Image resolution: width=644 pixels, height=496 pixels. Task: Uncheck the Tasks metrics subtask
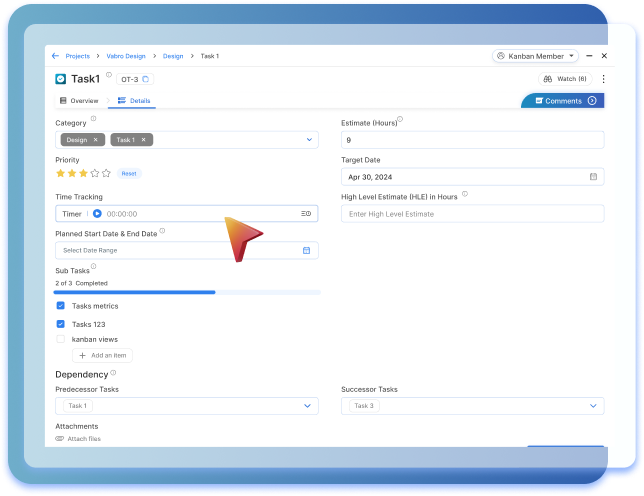(61, 306)
